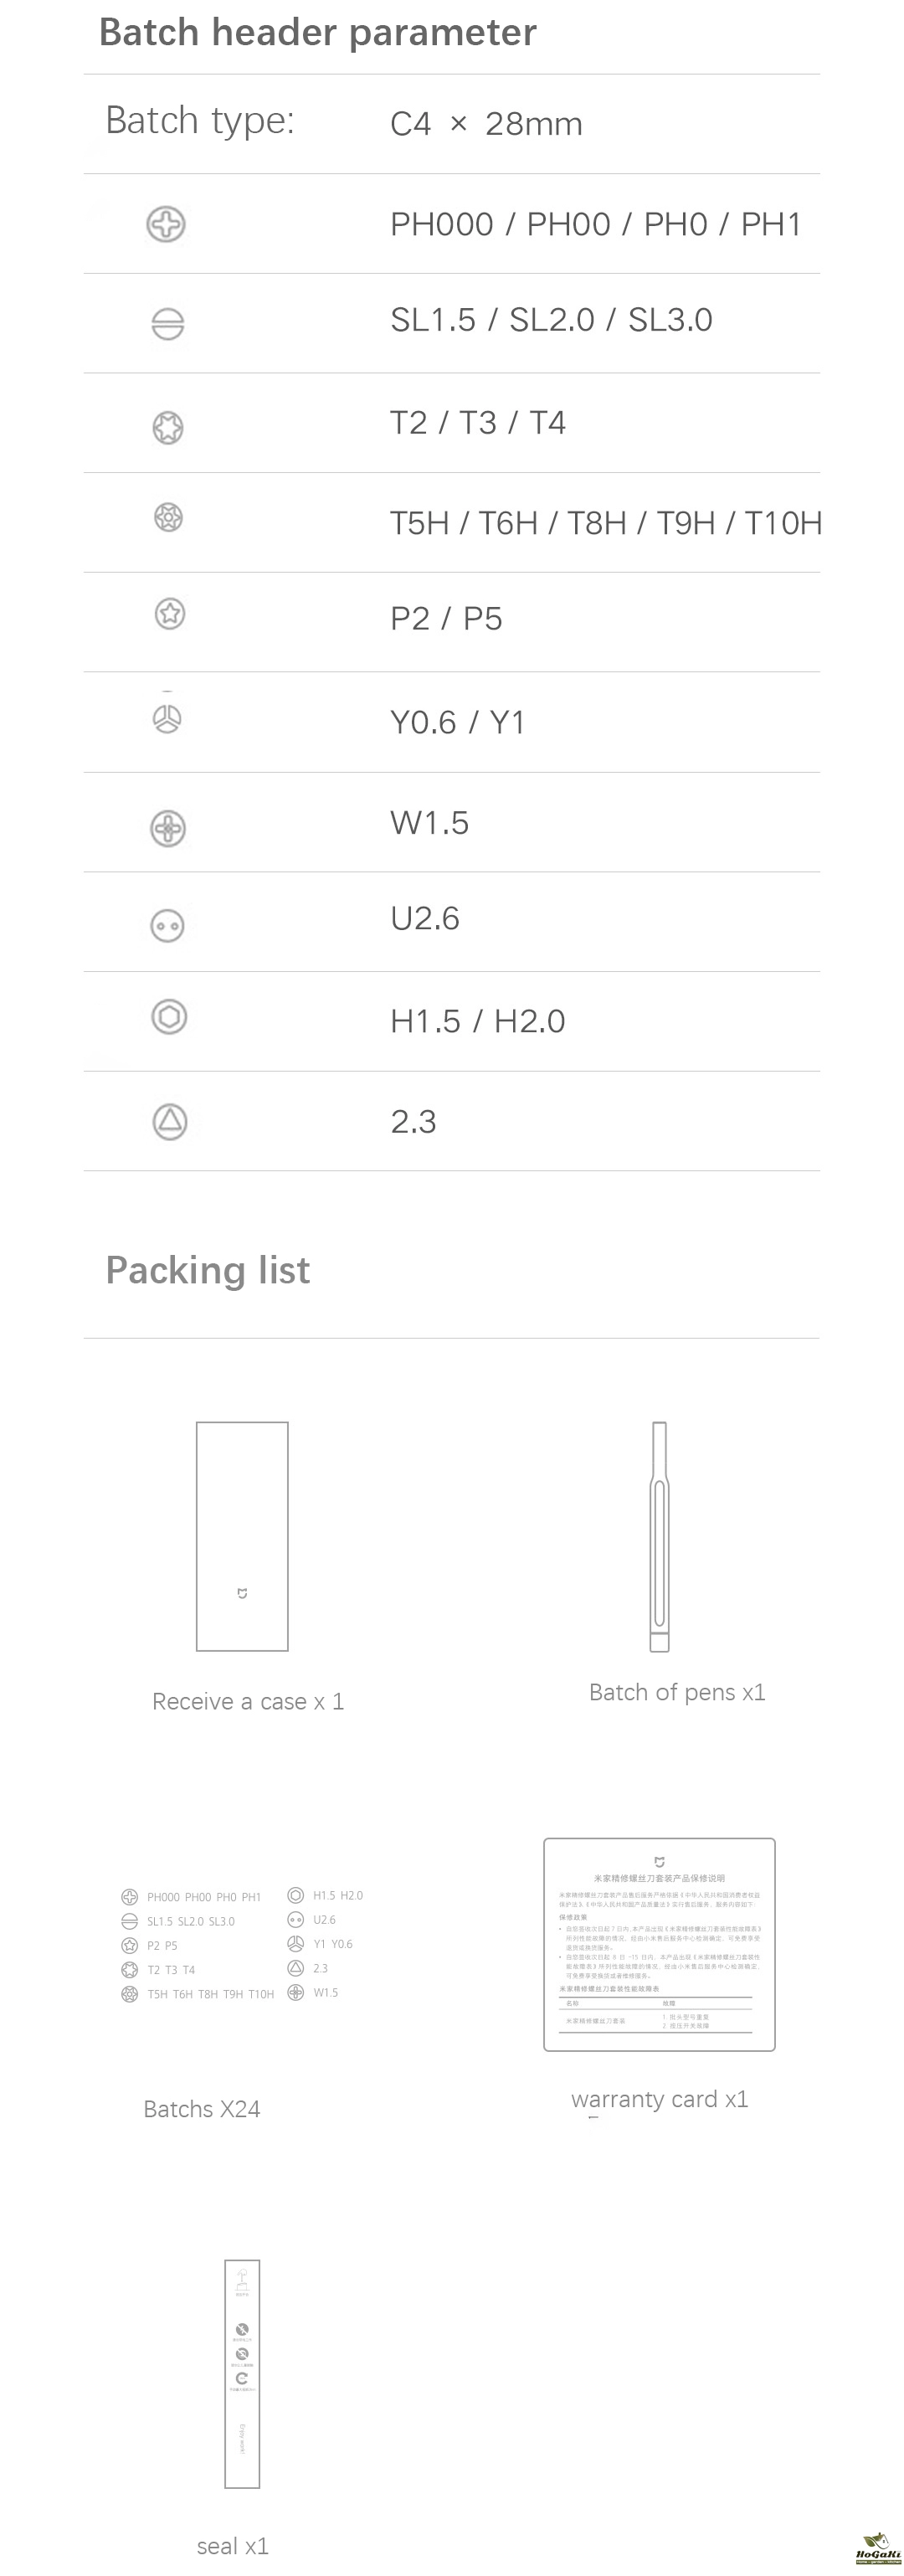Click the hexagon H1.5/H2.0 bit icon
The width and height of the screenshot is (904, 2576).
coord(169,1017)
